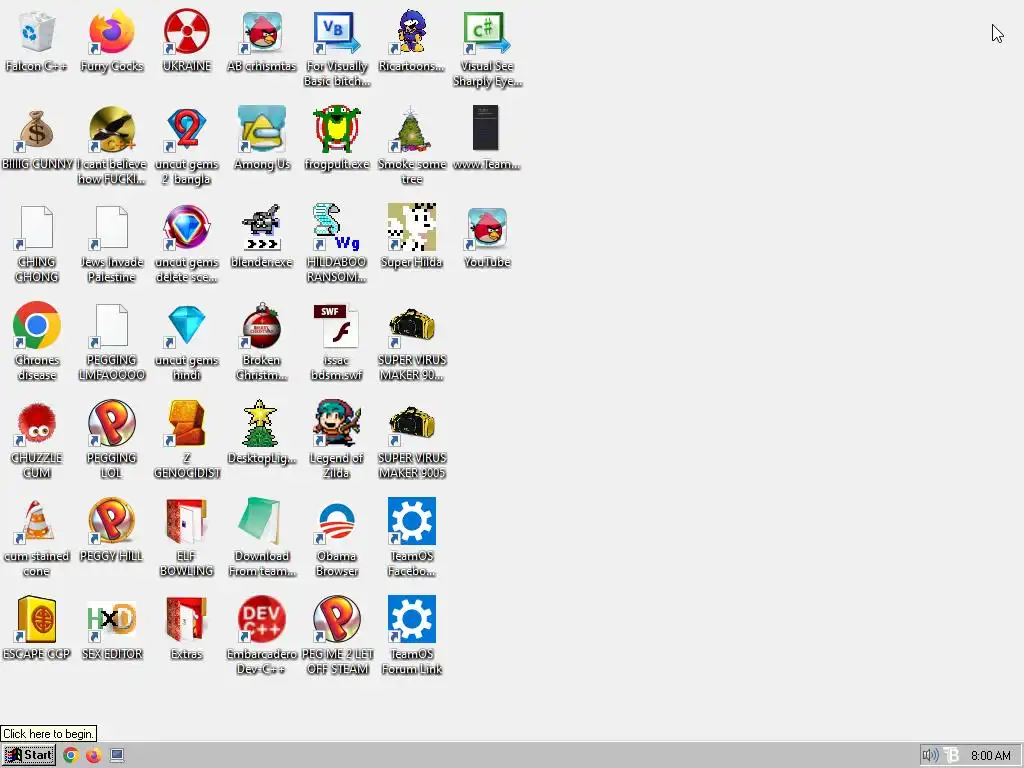The image size is (1024, 768).
Task: Launch Chrome from the taskbar quick launch
Action: (x=71, y=755)
